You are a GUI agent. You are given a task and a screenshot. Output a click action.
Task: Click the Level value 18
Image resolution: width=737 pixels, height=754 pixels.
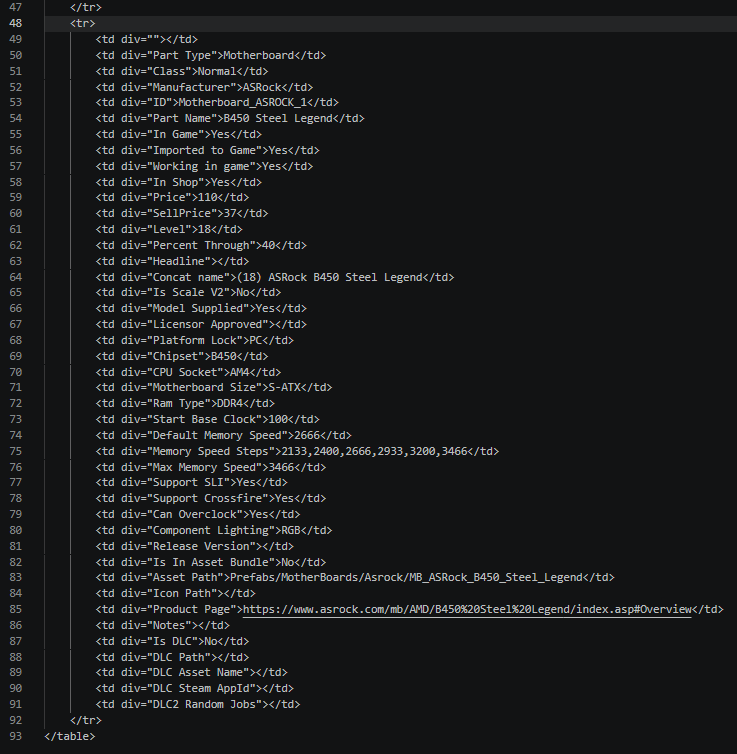click(204, 229)
